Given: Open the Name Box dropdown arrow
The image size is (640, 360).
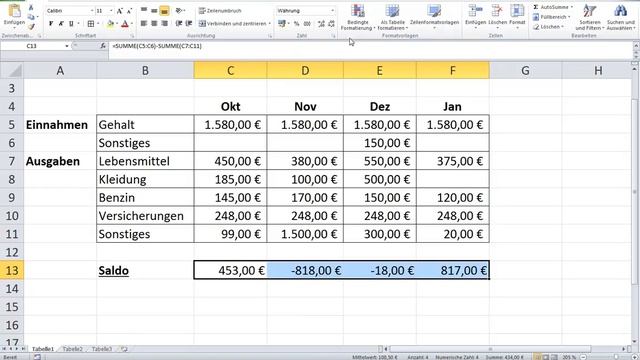Looking at the screenshot, I should (67, 46).
